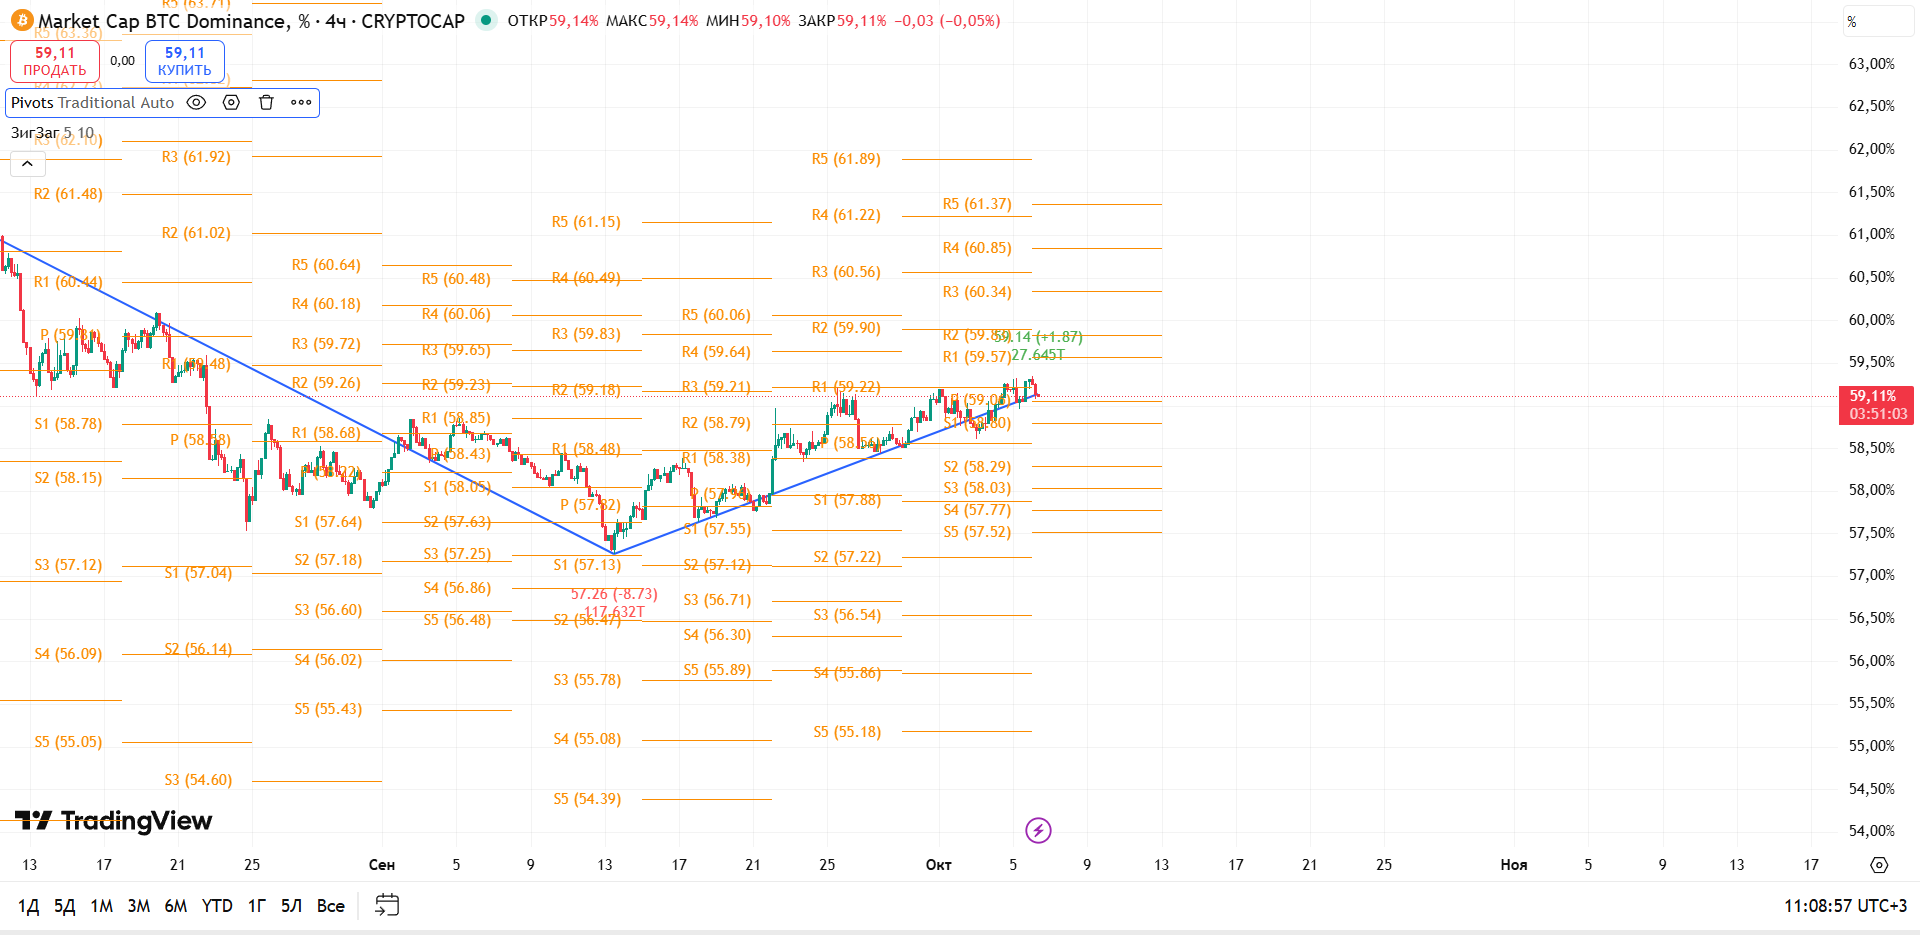
Task: Click the R2 (61.48) pivot label
Action: click(x=68, y=194)
